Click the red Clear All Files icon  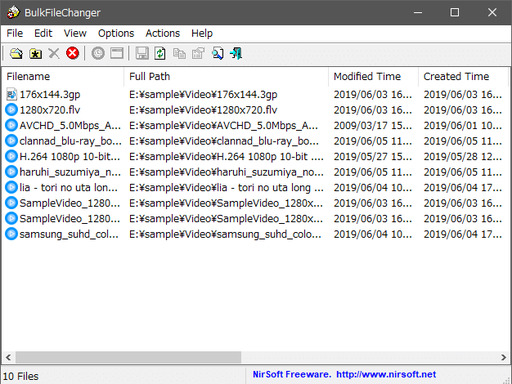pos(72,53)
